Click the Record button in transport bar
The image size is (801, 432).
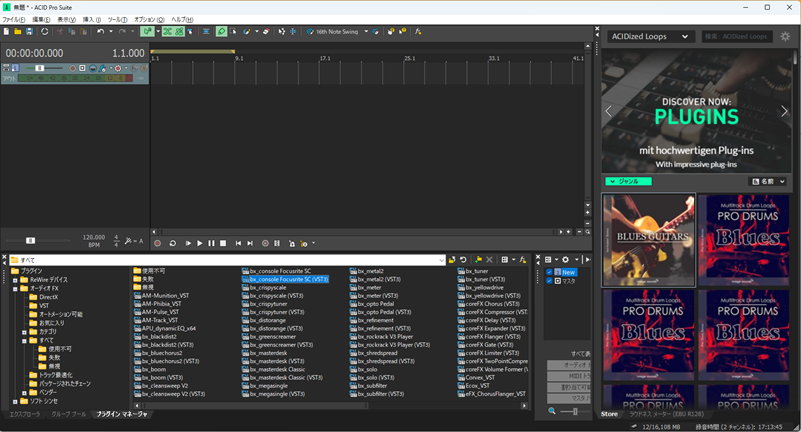pos(158,243)
